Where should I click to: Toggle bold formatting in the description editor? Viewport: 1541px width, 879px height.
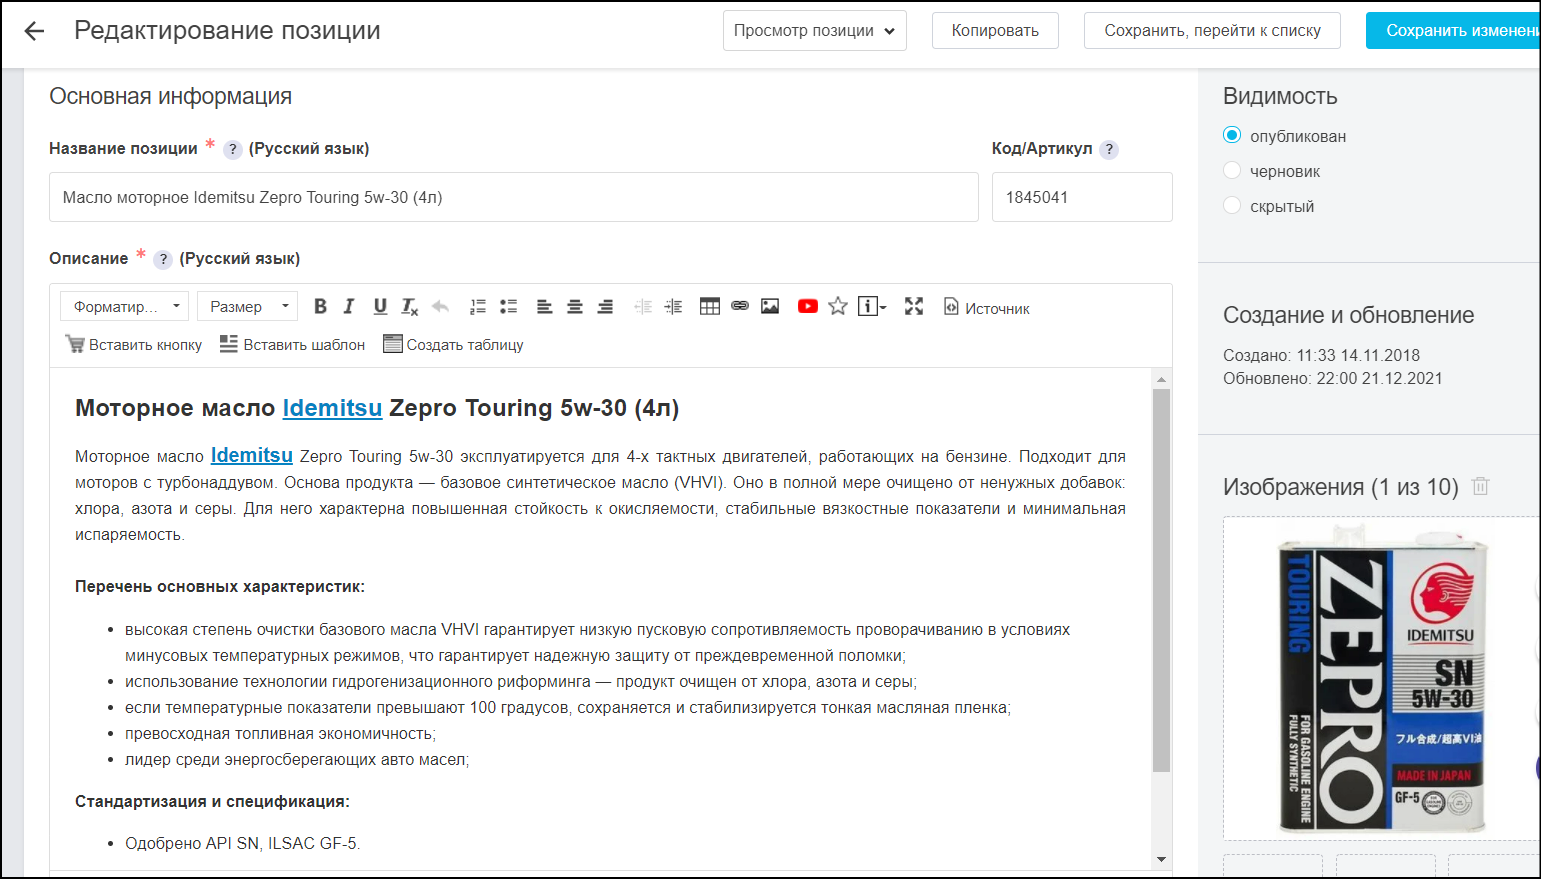[320, 306]
